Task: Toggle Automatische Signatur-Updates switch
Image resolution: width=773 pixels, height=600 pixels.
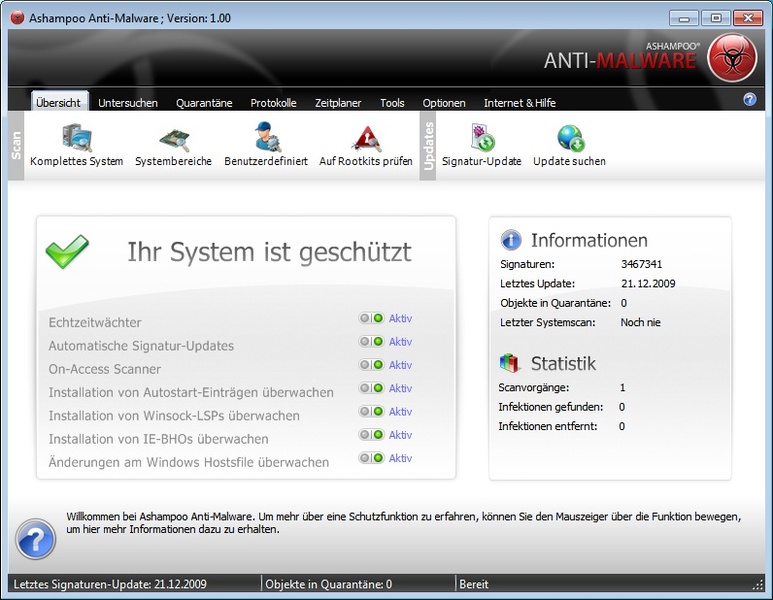Action: [x=371, y=342]
